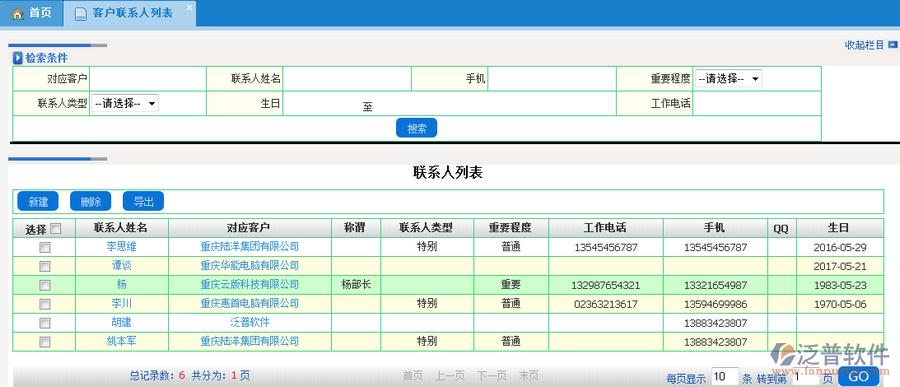Open the 联系人类型 dropdown
900x387 pixels.
pyautogui.click(x=125, y=103)
